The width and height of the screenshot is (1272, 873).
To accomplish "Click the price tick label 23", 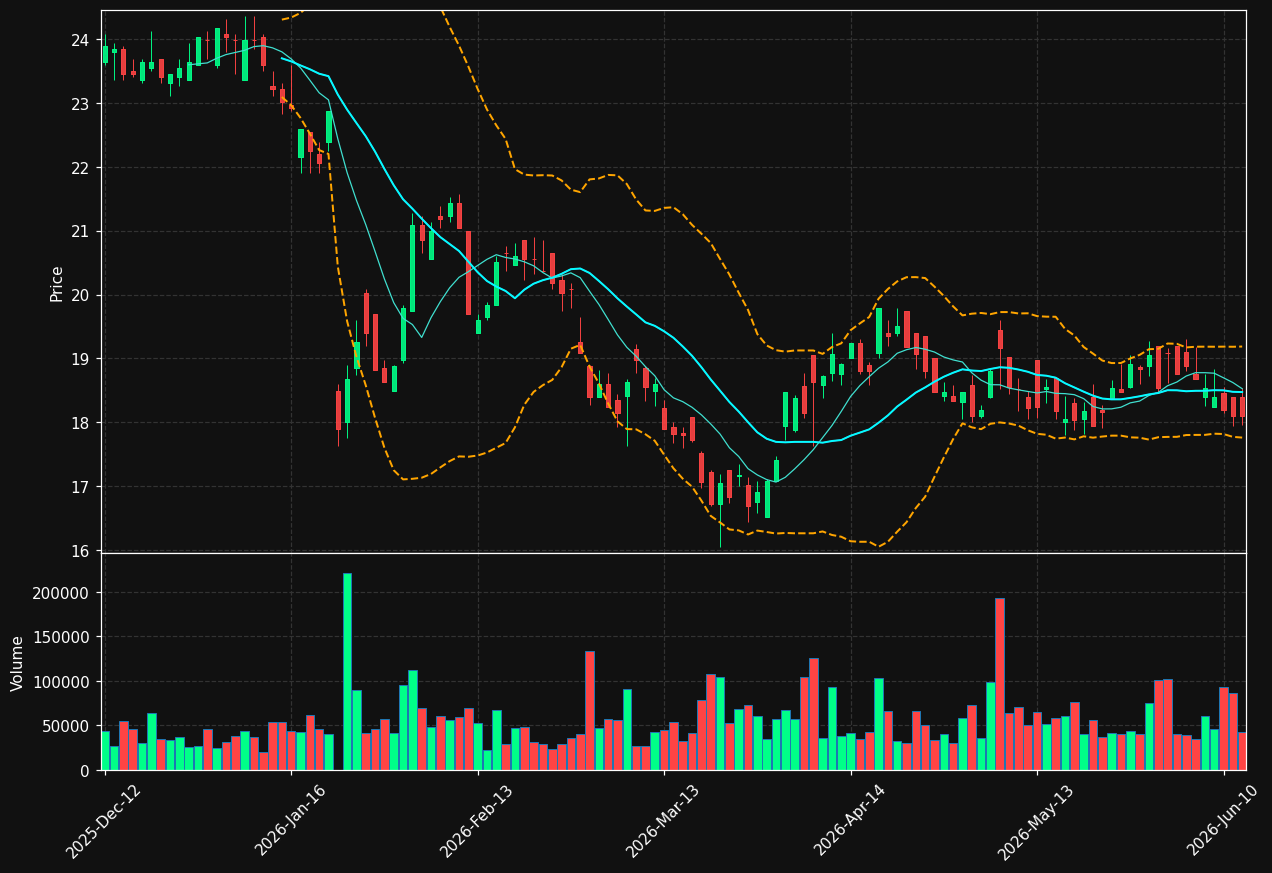I will tap(81, 104).
